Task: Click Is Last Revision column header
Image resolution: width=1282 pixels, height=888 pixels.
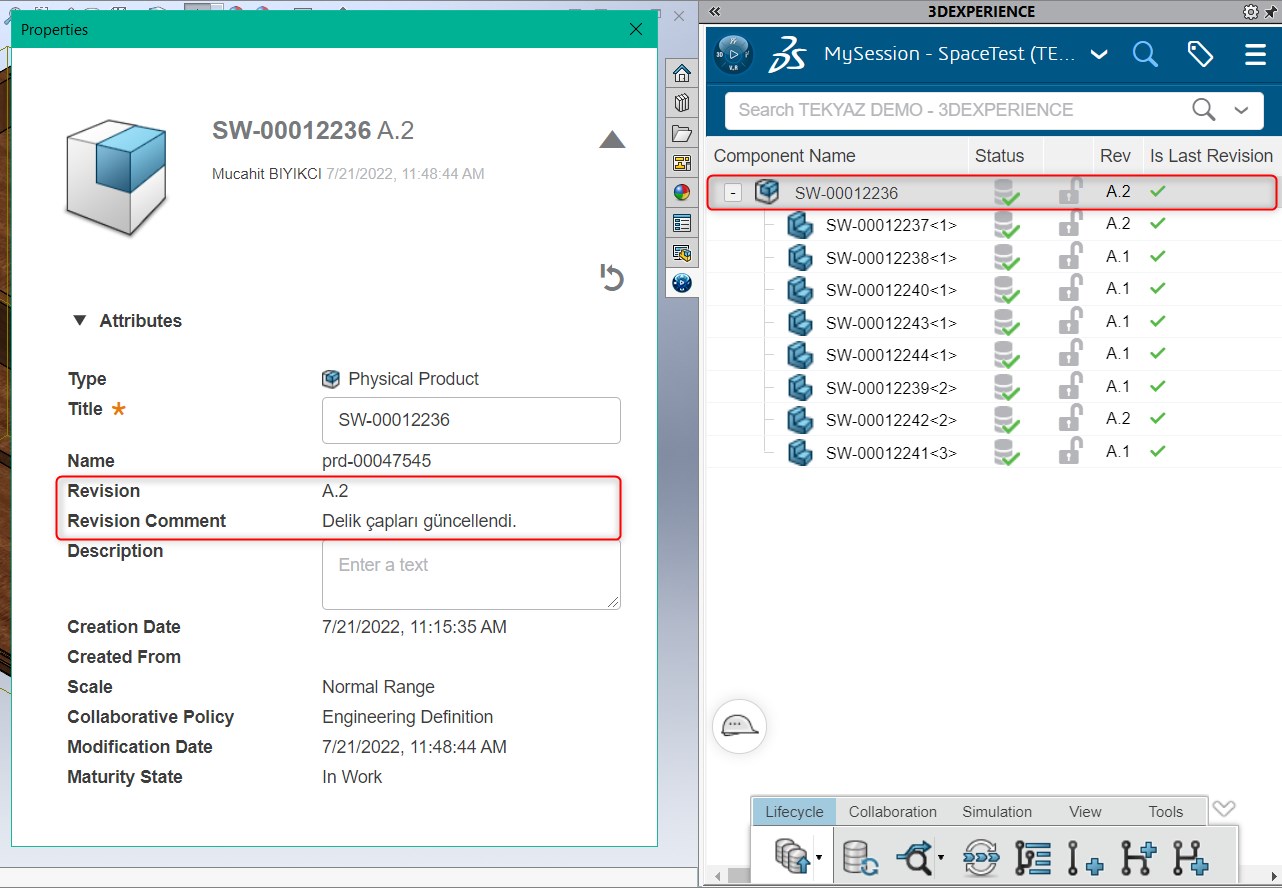Action: pyautogui.click(x=1211, y=156)
